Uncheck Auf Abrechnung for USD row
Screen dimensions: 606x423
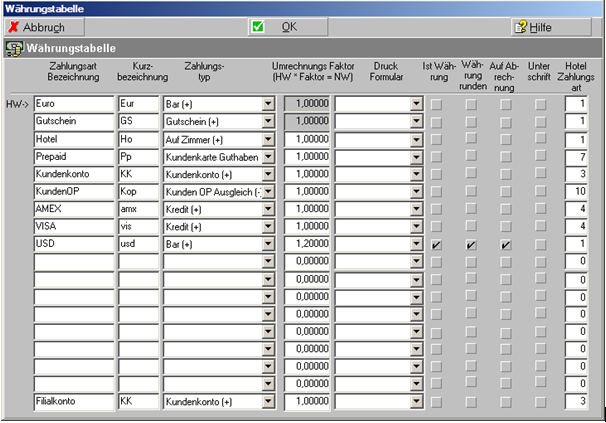(x=506, y=245)
